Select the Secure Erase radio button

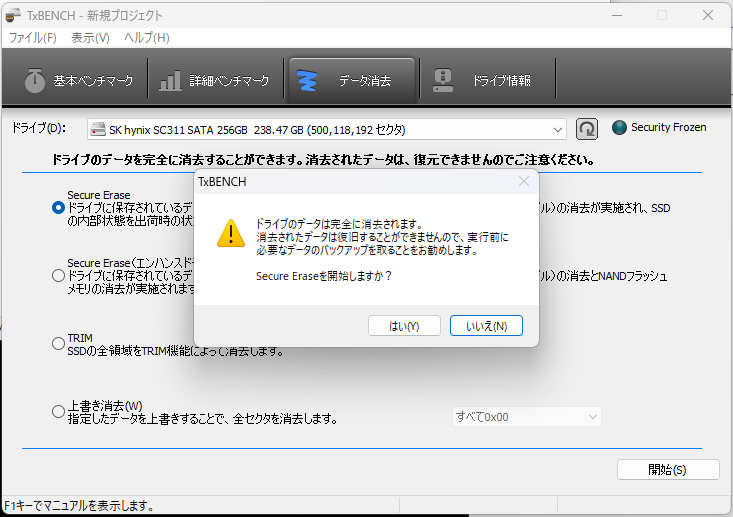58,207
